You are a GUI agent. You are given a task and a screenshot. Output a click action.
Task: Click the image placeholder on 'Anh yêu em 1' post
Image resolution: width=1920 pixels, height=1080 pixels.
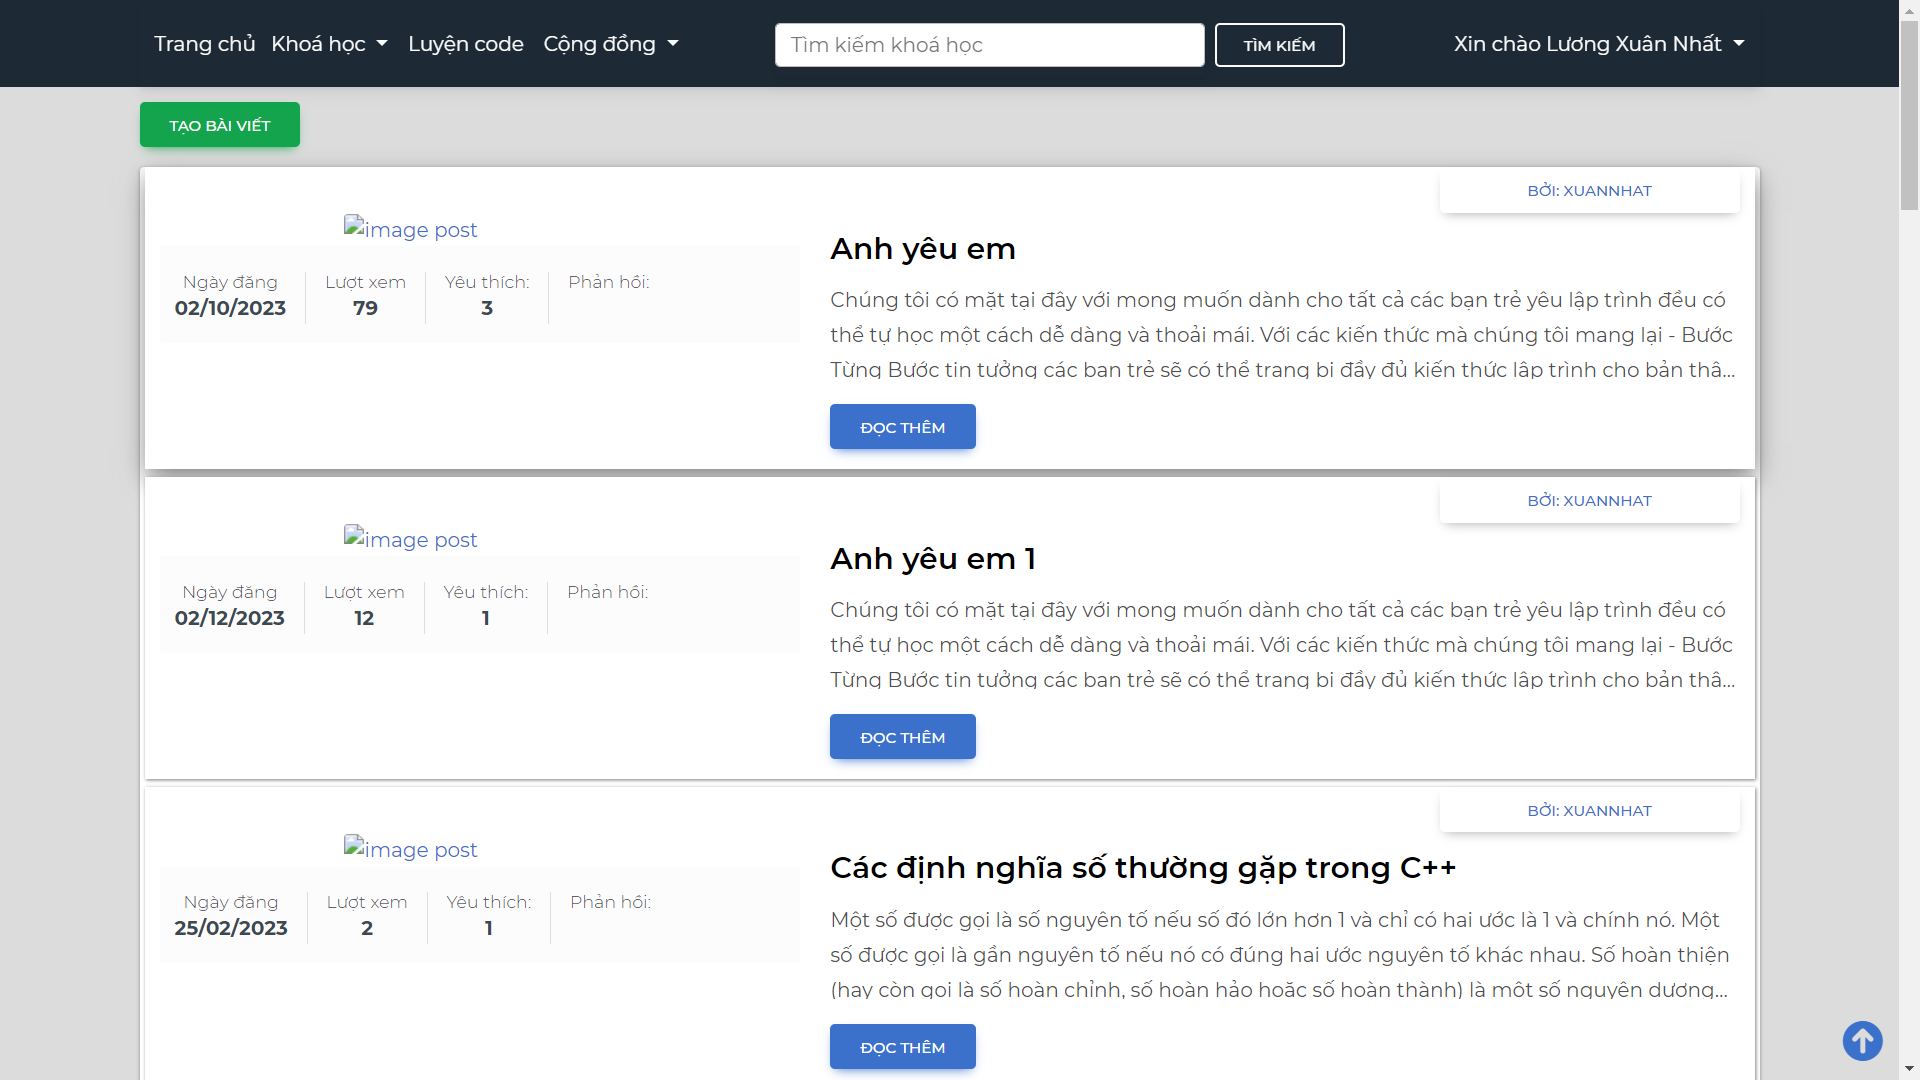(410, 539)
